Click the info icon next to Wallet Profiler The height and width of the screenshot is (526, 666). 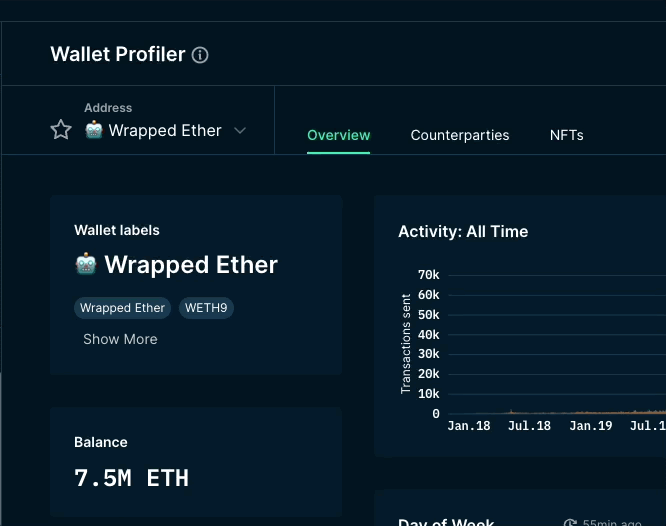(x=200, y=55)
